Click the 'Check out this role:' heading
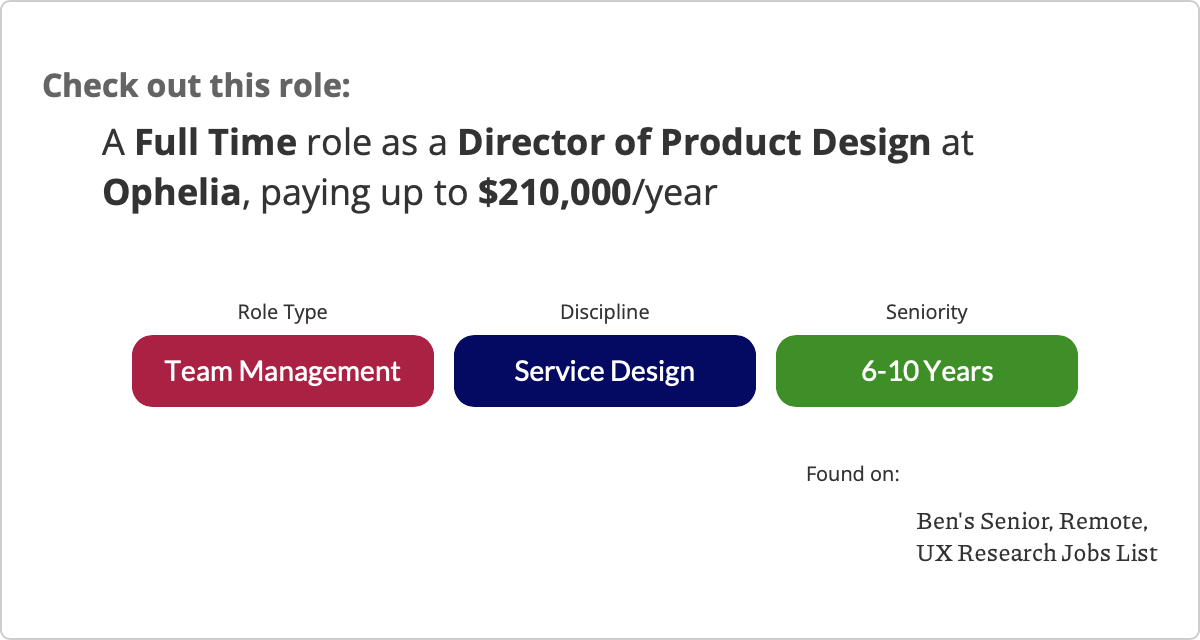The width and height of the screenshot is (1200, 640). (196, 85)
